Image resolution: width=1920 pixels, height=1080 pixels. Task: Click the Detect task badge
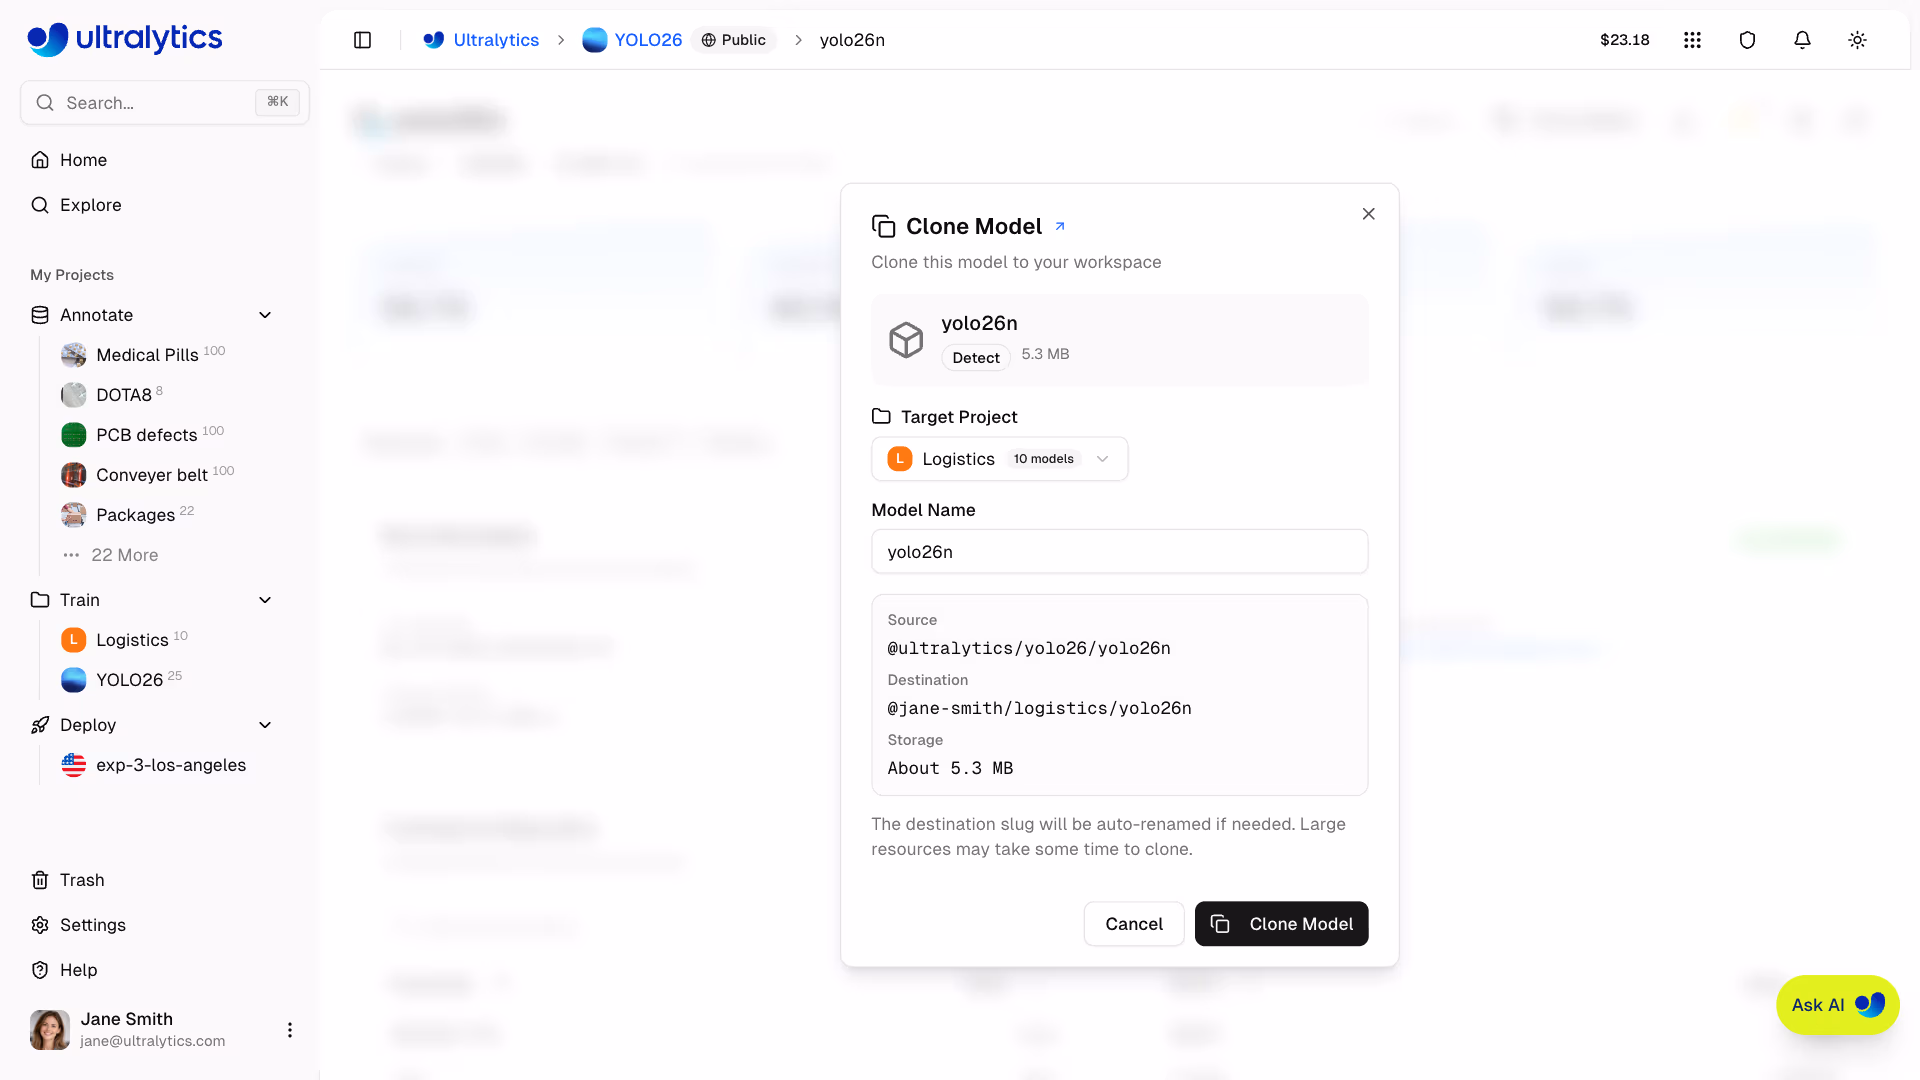pos(975,358)
